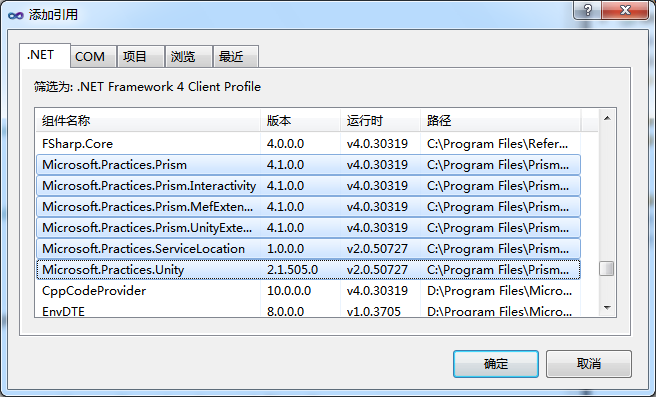Click runtime v1.0.3705 cell
The image size is (656, 397).
[x=374, y=311]
